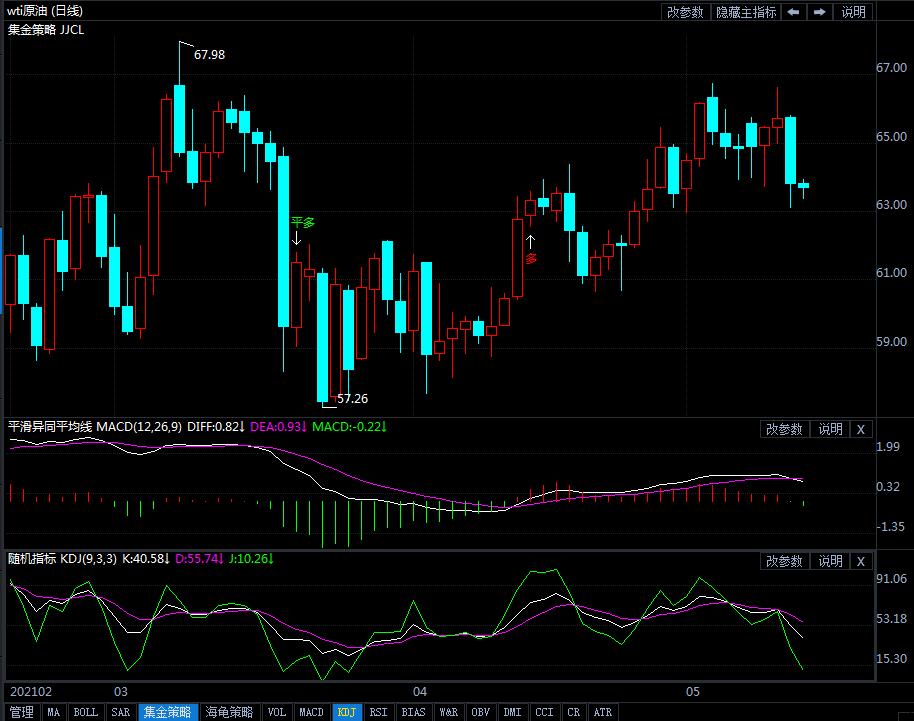Screen dimensions: 914x721
Task: Close the MACD panel with X
Action: [x=861, y=429]
